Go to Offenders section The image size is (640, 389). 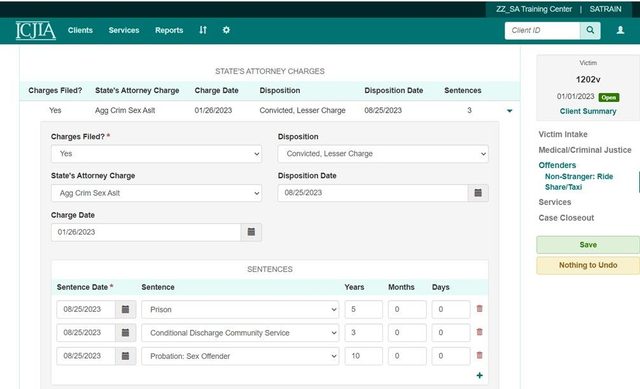coord(557,165)
